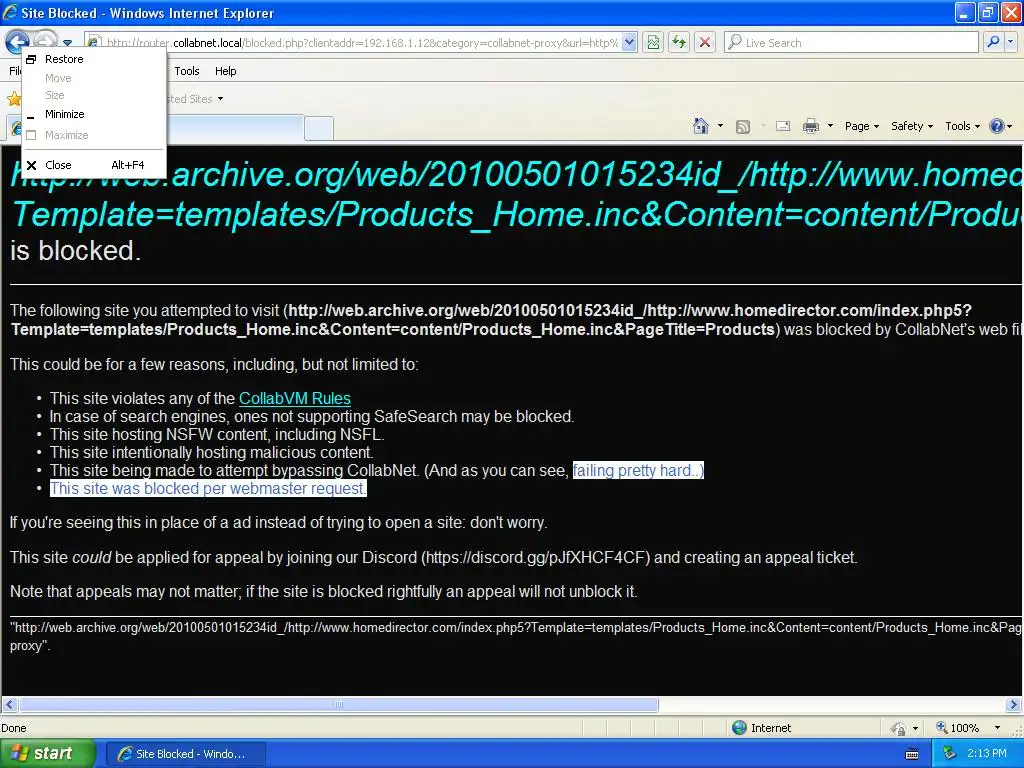Open the Tools menu in menu bar
Viewport: 1024px width, 768px height.
point(186,71)
